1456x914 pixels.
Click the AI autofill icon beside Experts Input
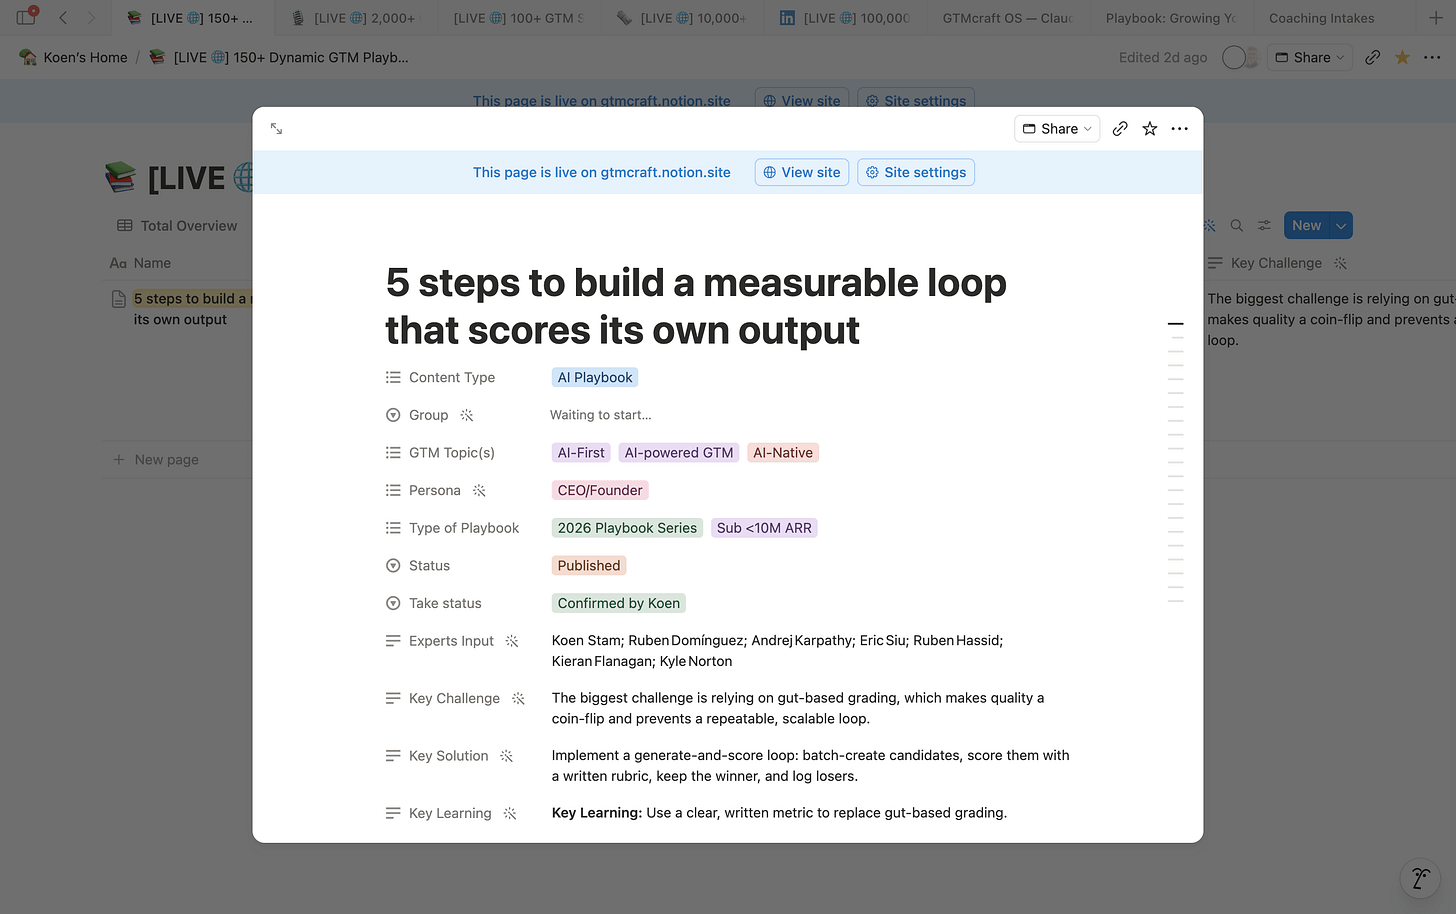tap(512, 641)
